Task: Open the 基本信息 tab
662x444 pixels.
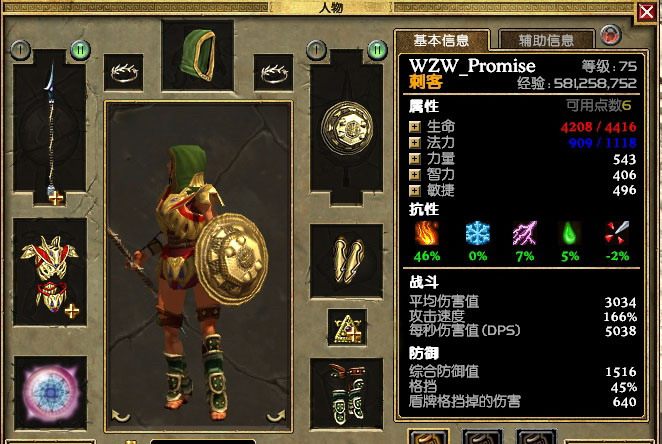Action: point(442,41)
